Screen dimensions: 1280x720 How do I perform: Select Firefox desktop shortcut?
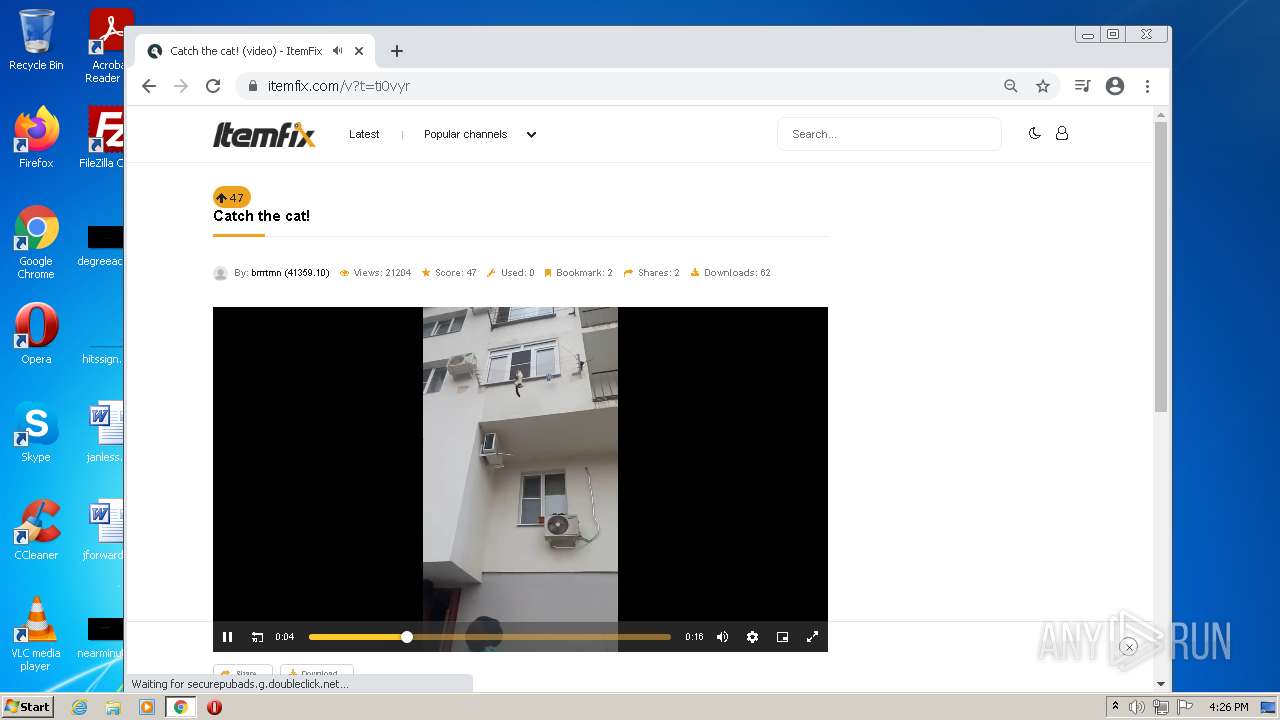coord(36,138)
